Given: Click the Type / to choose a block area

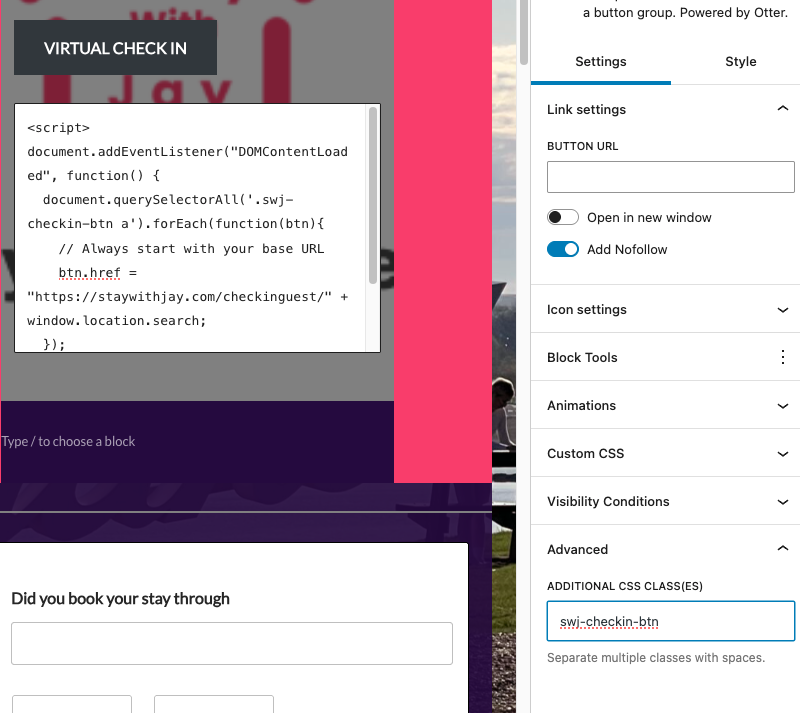Looking at the screenshot, I should [69, 440].
